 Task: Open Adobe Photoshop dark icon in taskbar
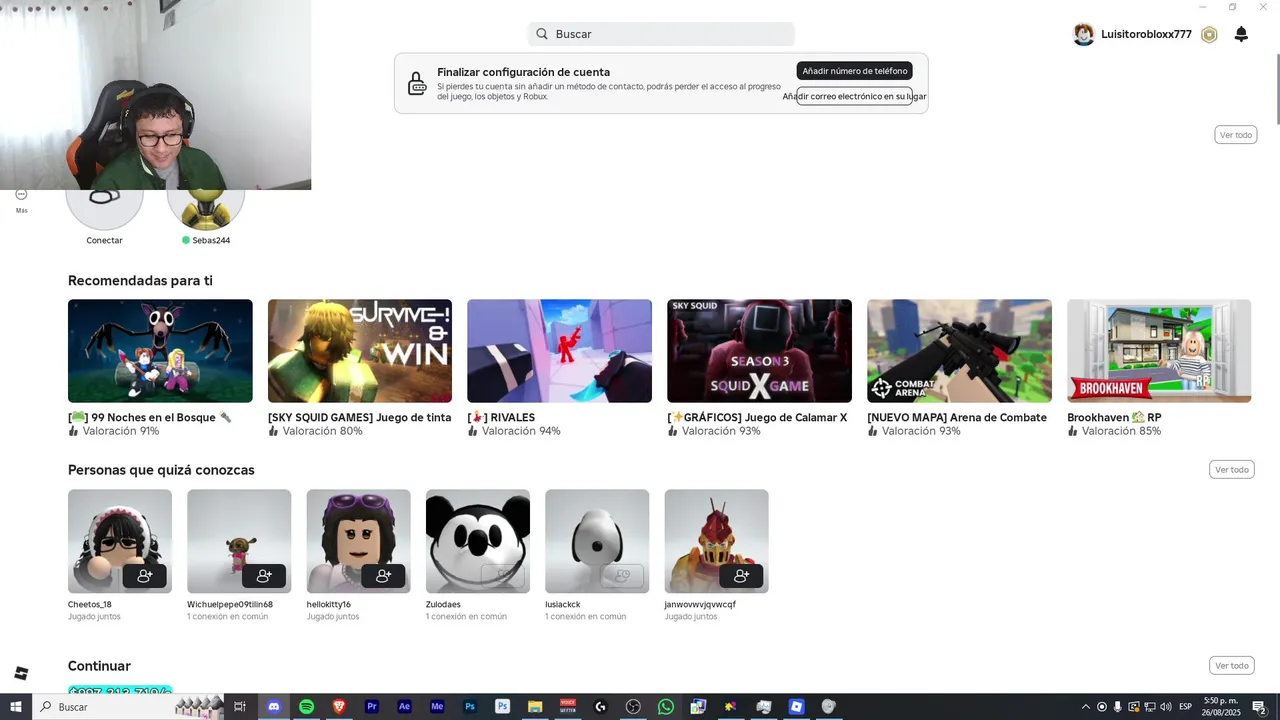pyautogui.click(x=470, y=707)
